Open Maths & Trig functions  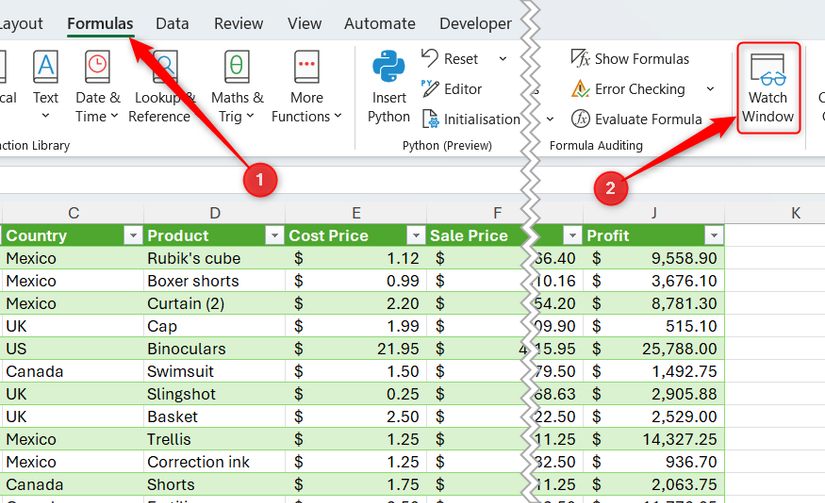click(237, 87)
